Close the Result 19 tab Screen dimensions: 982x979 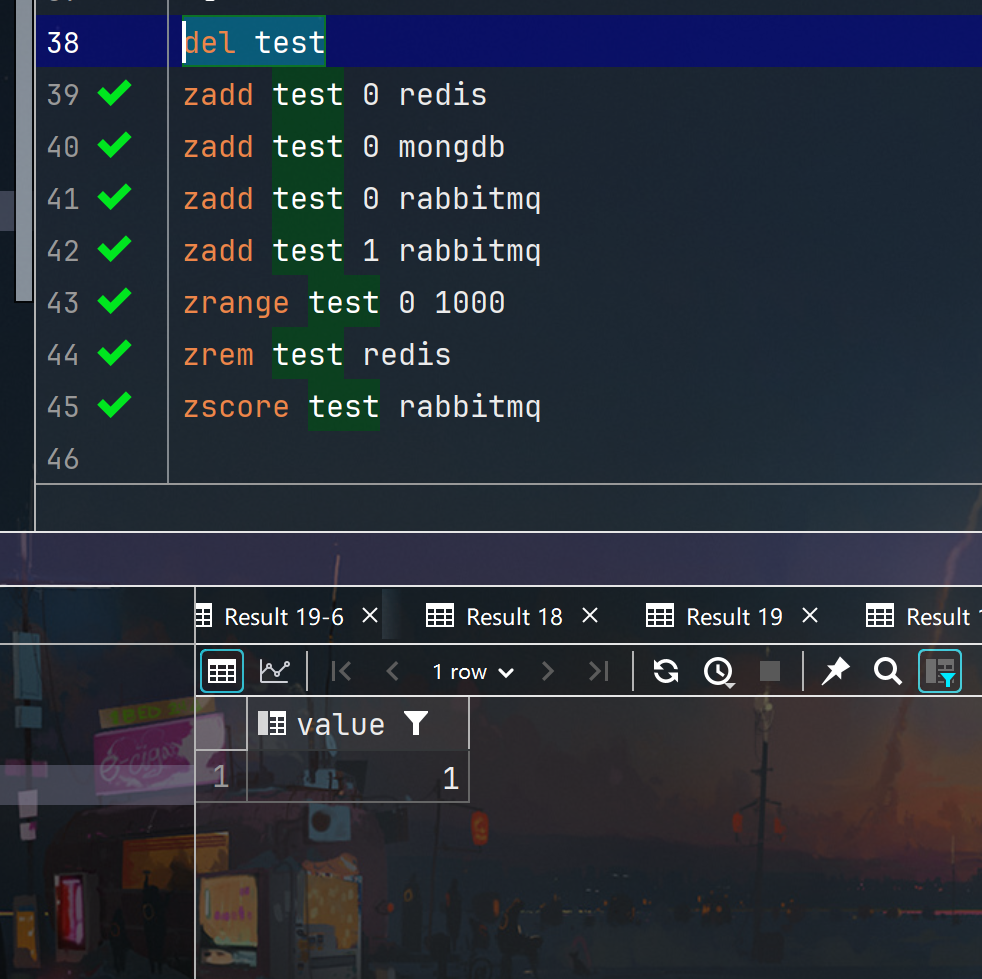810,616
